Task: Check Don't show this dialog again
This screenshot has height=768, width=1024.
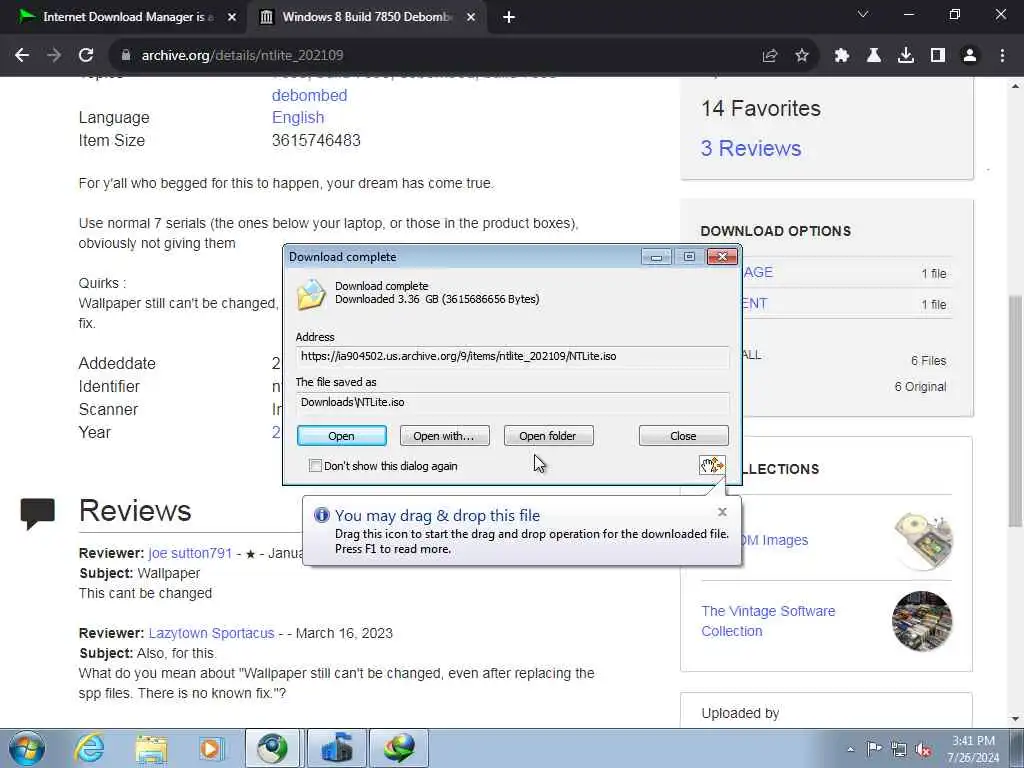Action: point(315,466)
